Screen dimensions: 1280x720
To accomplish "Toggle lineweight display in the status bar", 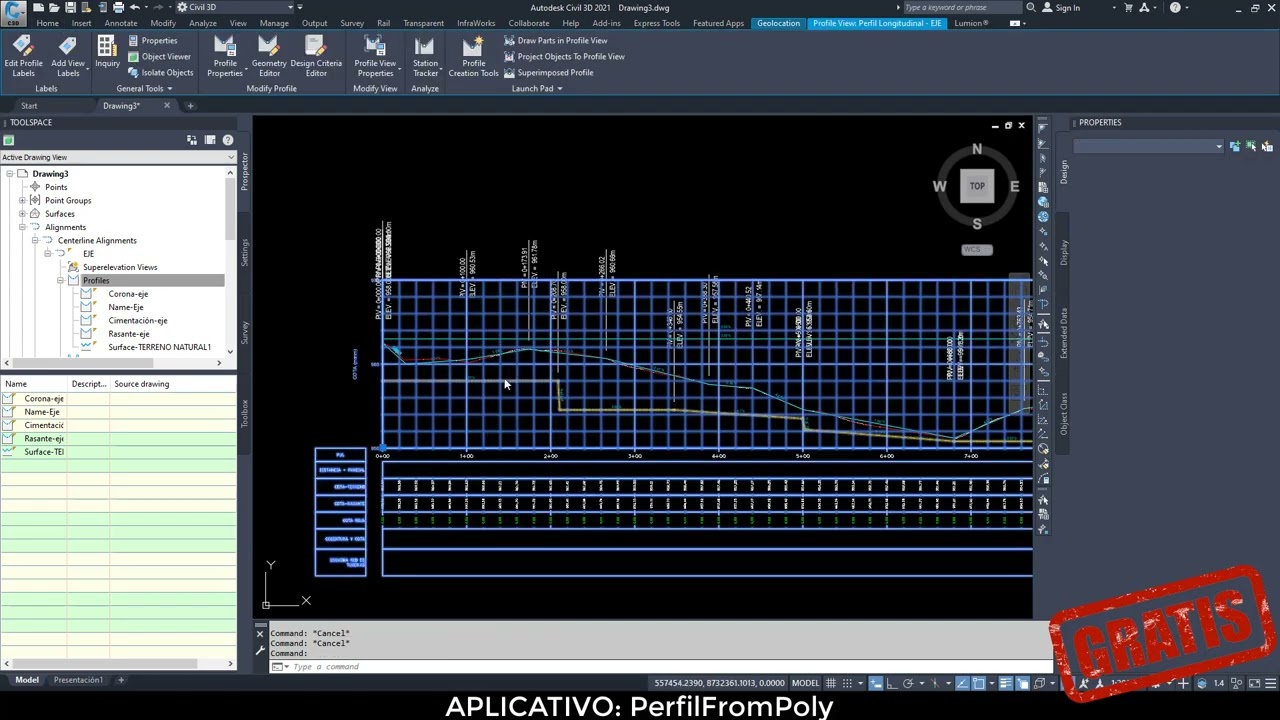I will click(x=1006, y=683).
